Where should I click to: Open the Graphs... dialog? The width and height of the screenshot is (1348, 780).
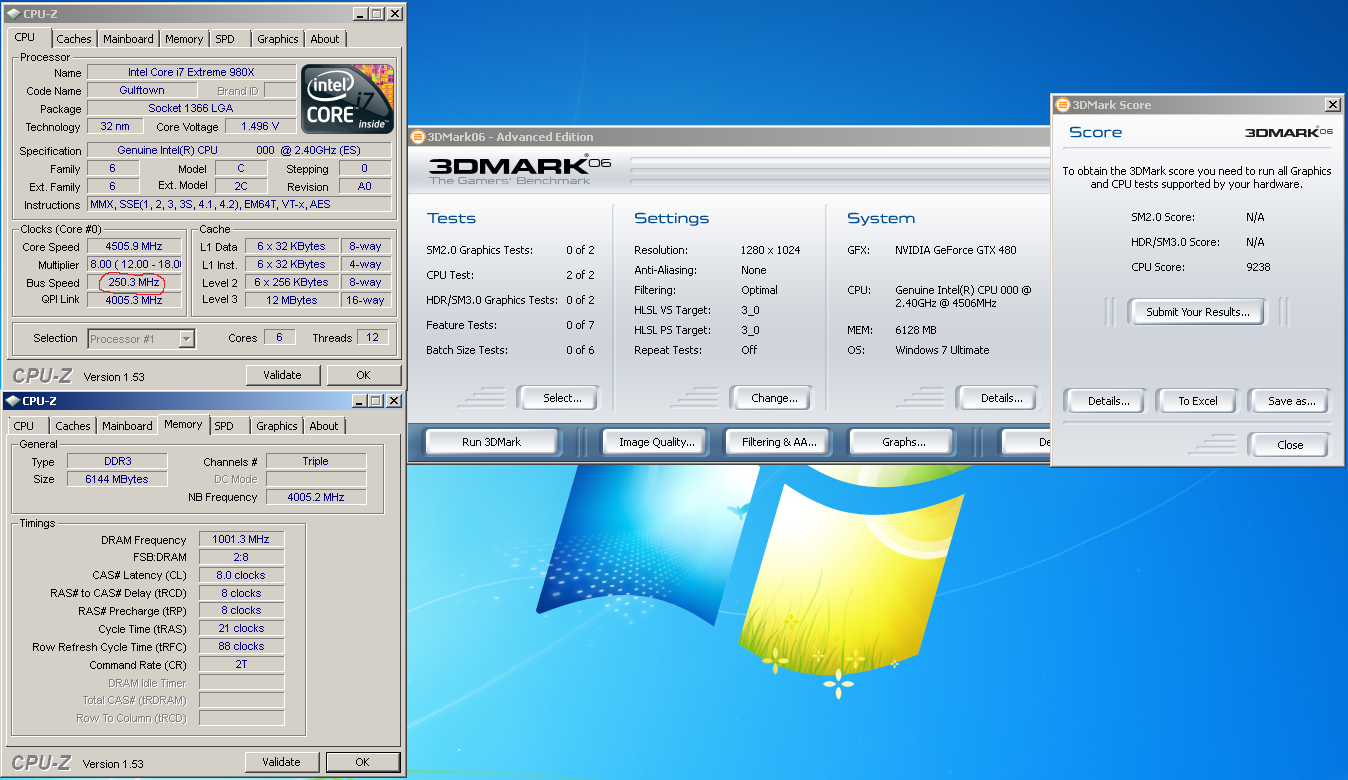click(903, 442)
